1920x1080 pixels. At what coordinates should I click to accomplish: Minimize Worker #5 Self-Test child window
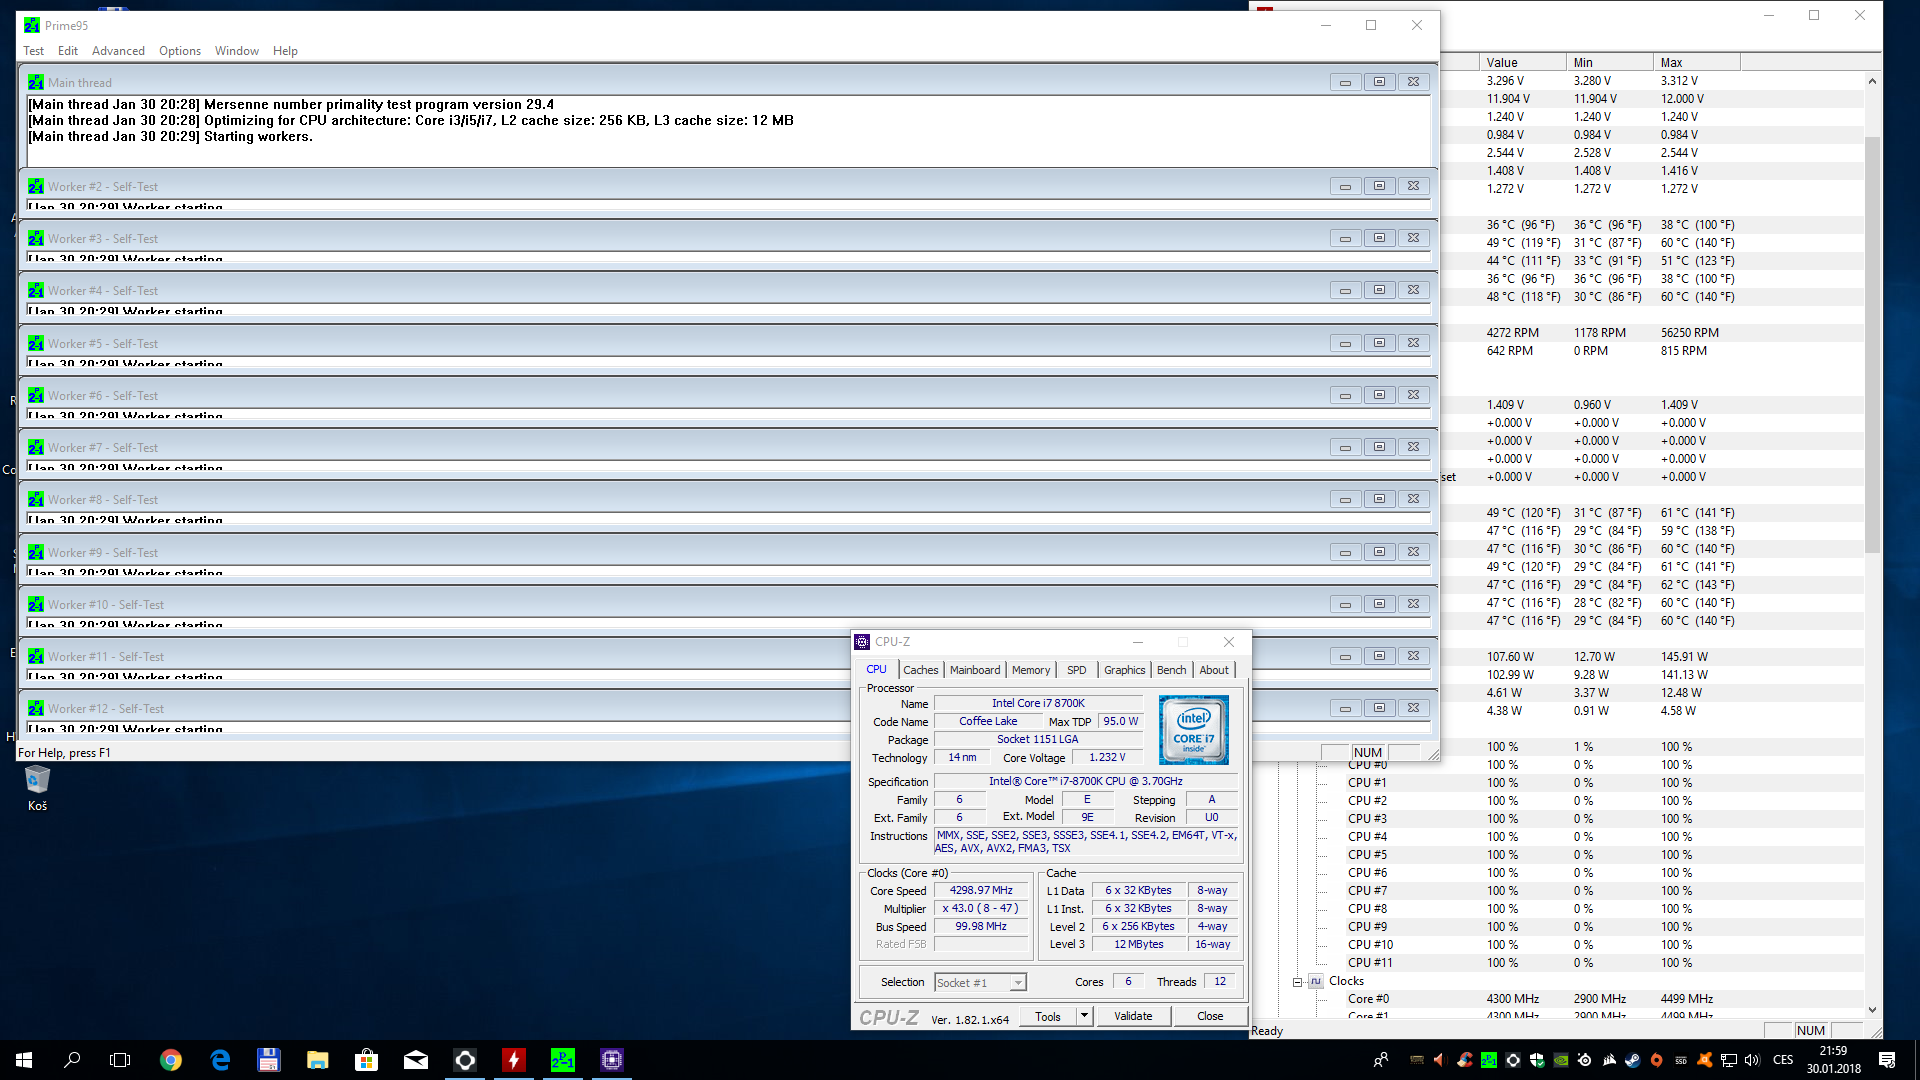[1345, 343]
